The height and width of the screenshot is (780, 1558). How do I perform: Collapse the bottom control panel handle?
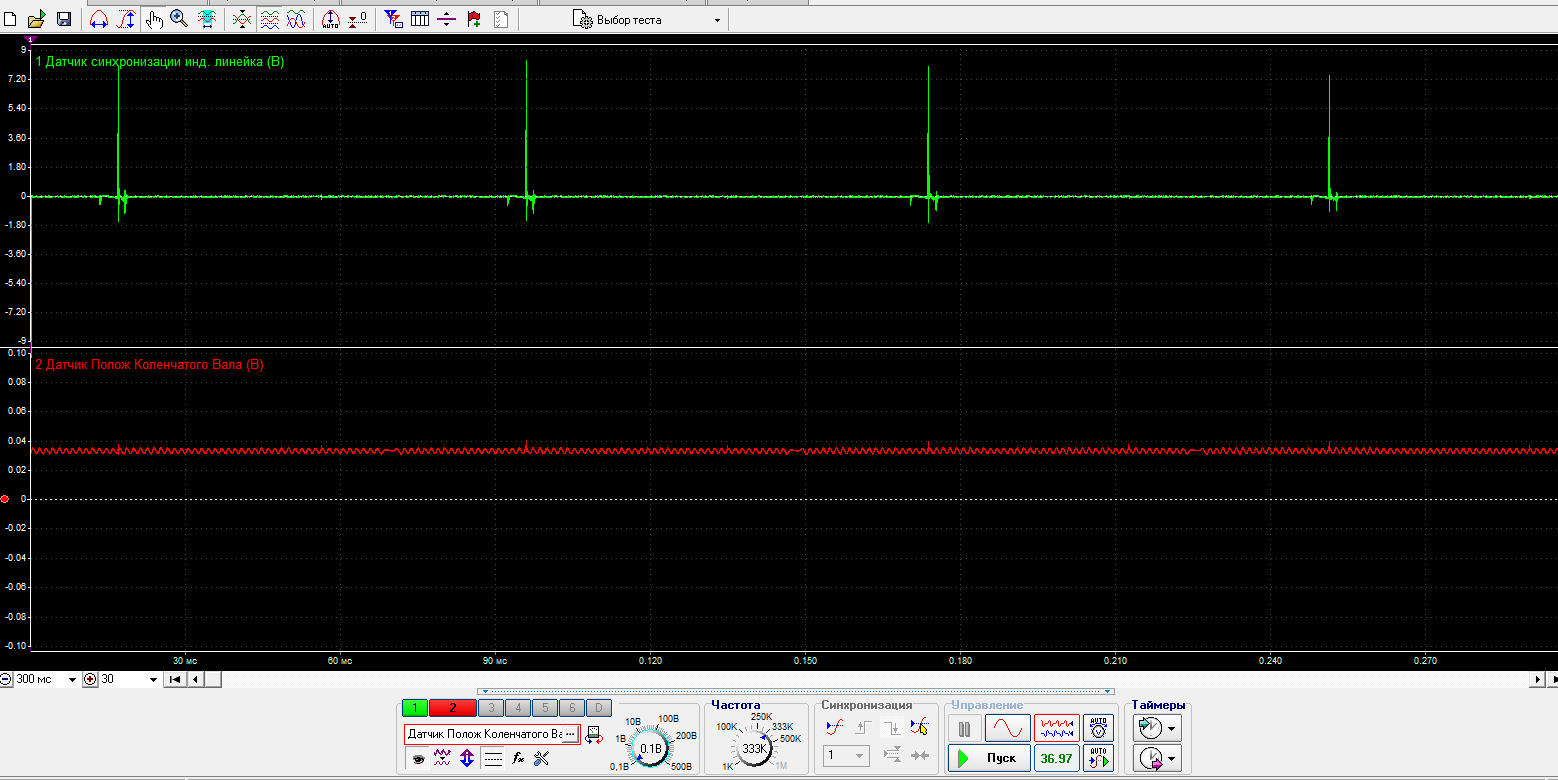797,691
